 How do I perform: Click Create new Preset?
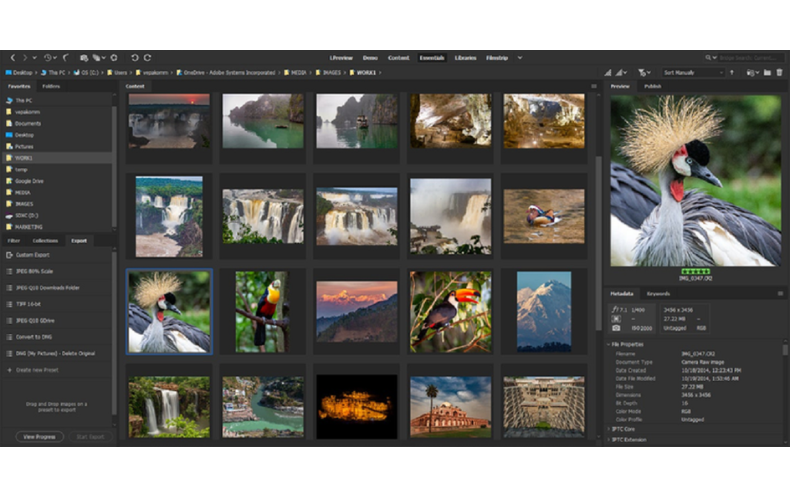(36, 369)
